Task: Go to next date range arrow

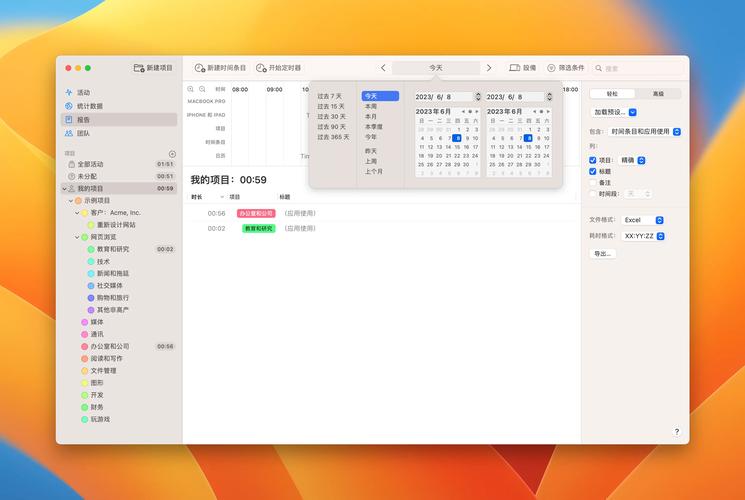Action: tap(489, 68)
